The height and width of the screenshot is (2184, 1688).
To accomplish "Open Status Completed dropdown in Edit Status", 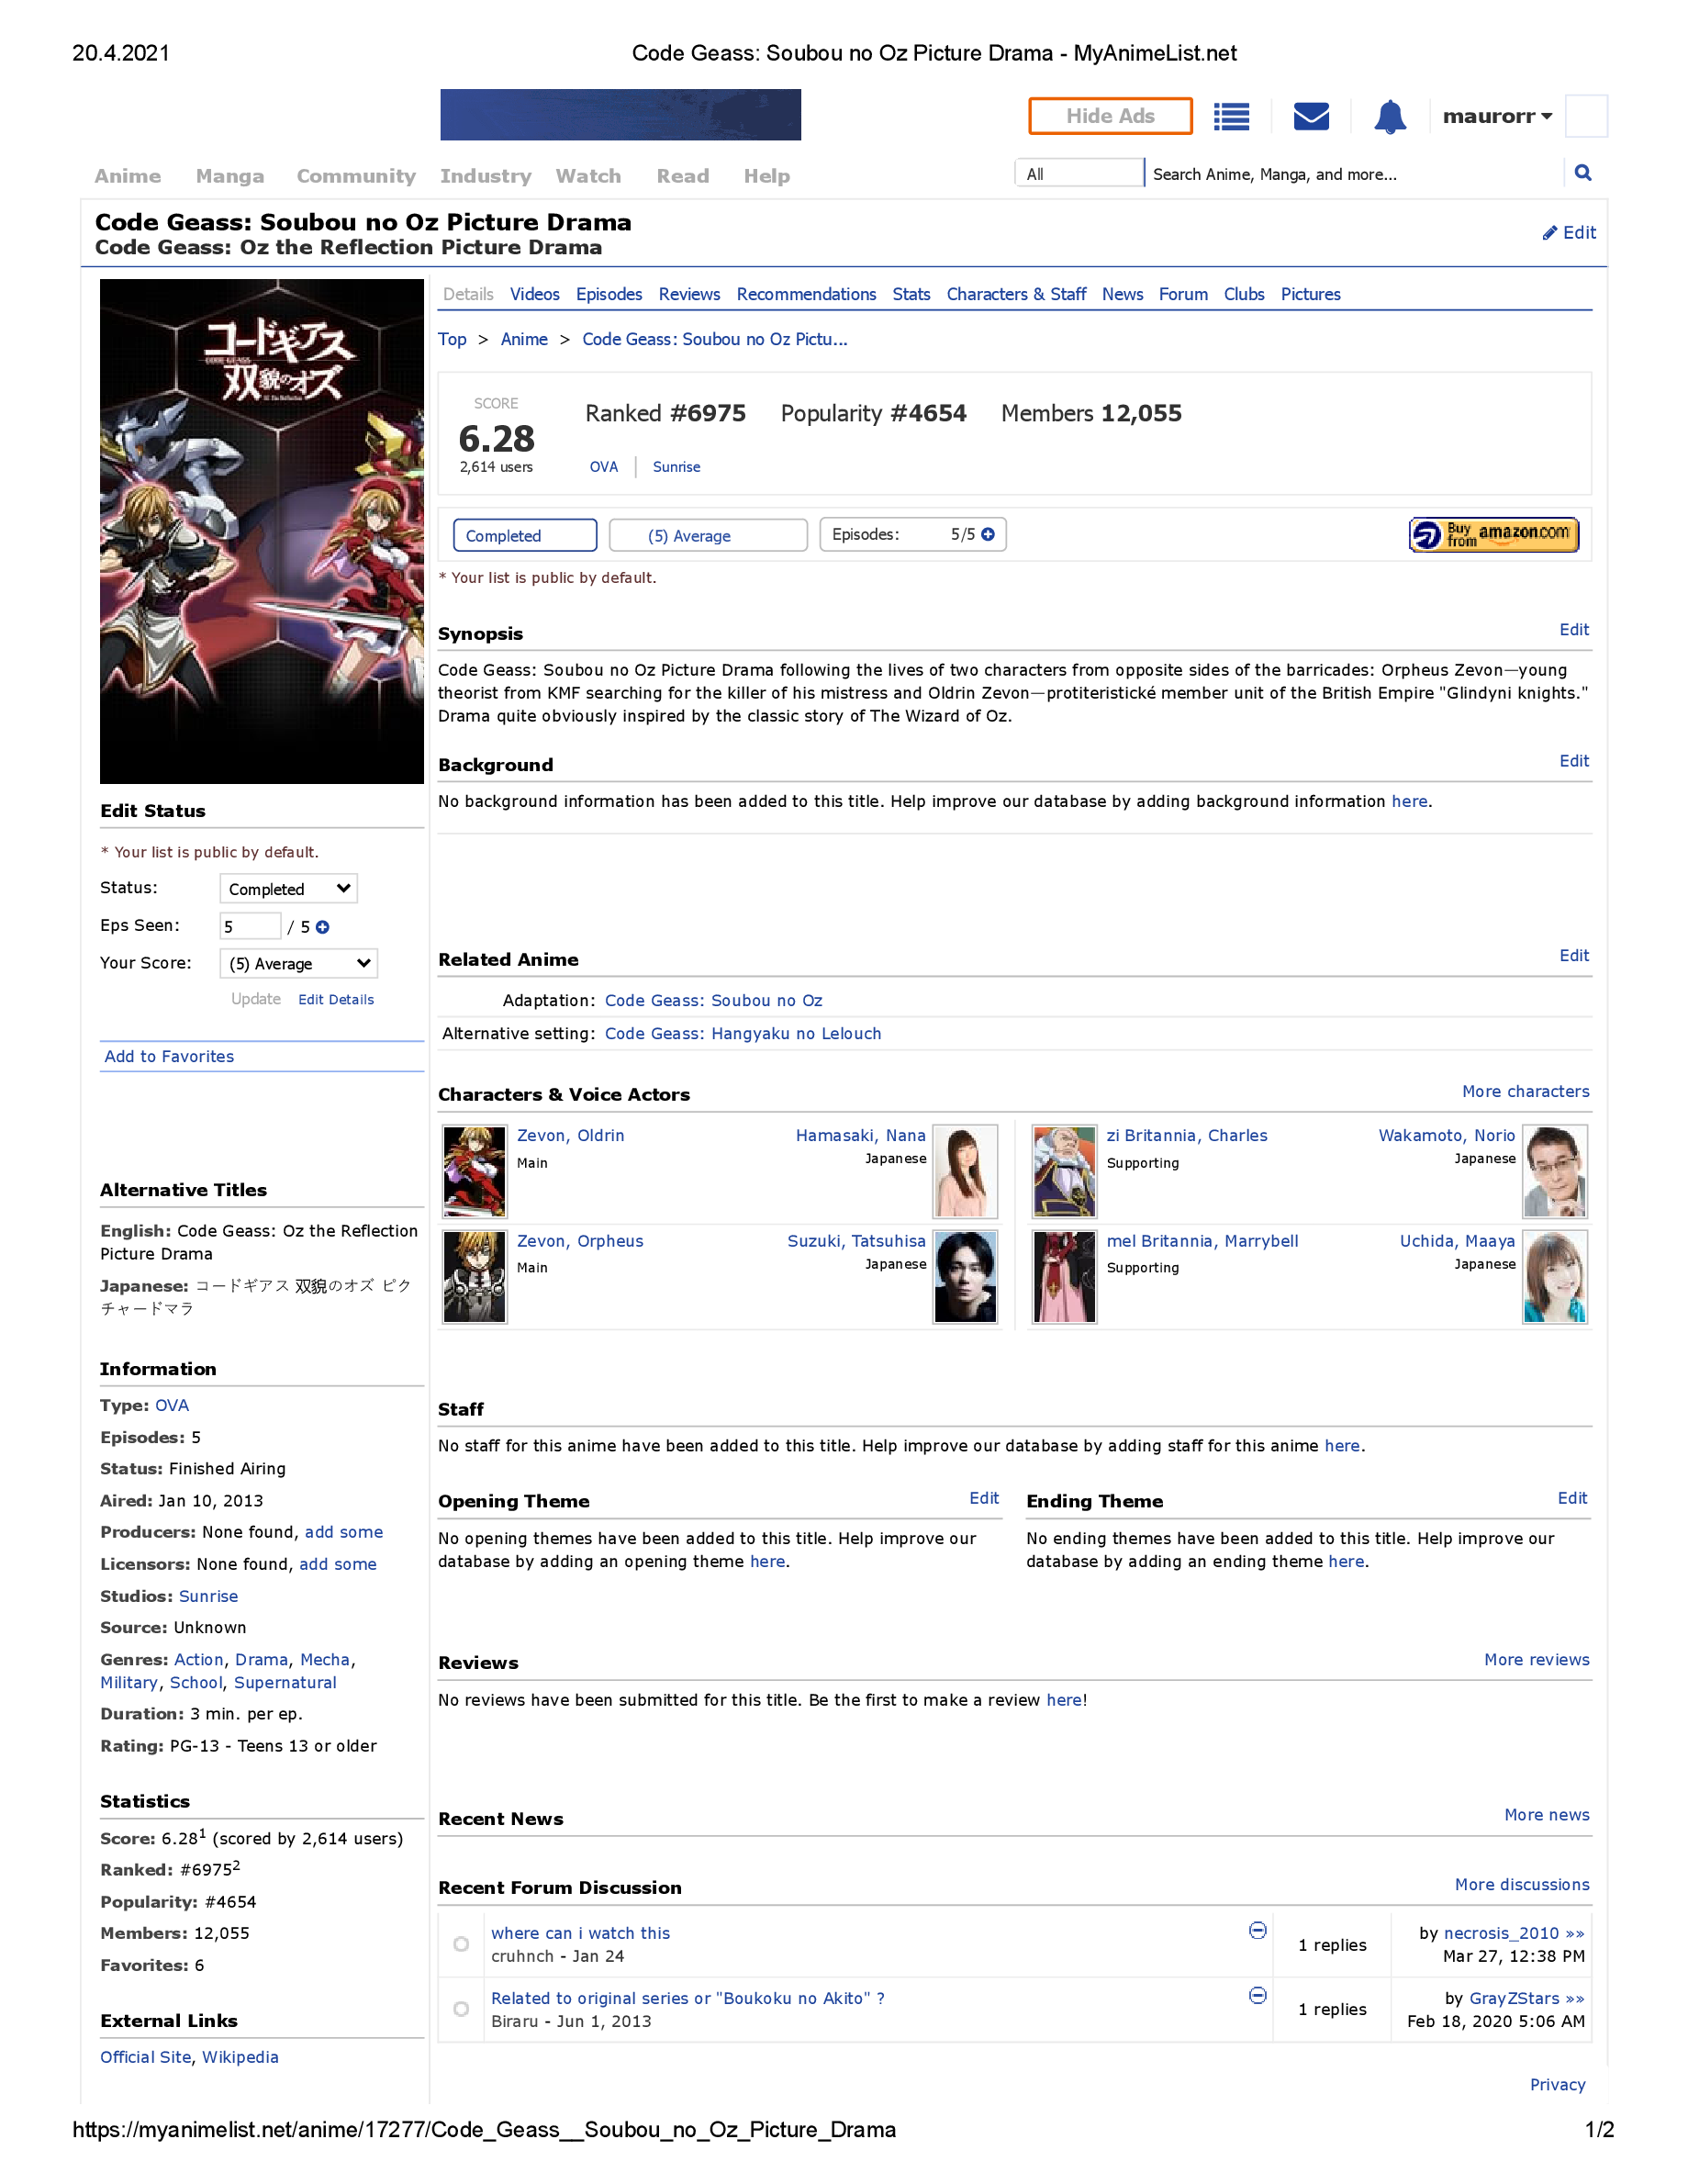I will point(288,889).
